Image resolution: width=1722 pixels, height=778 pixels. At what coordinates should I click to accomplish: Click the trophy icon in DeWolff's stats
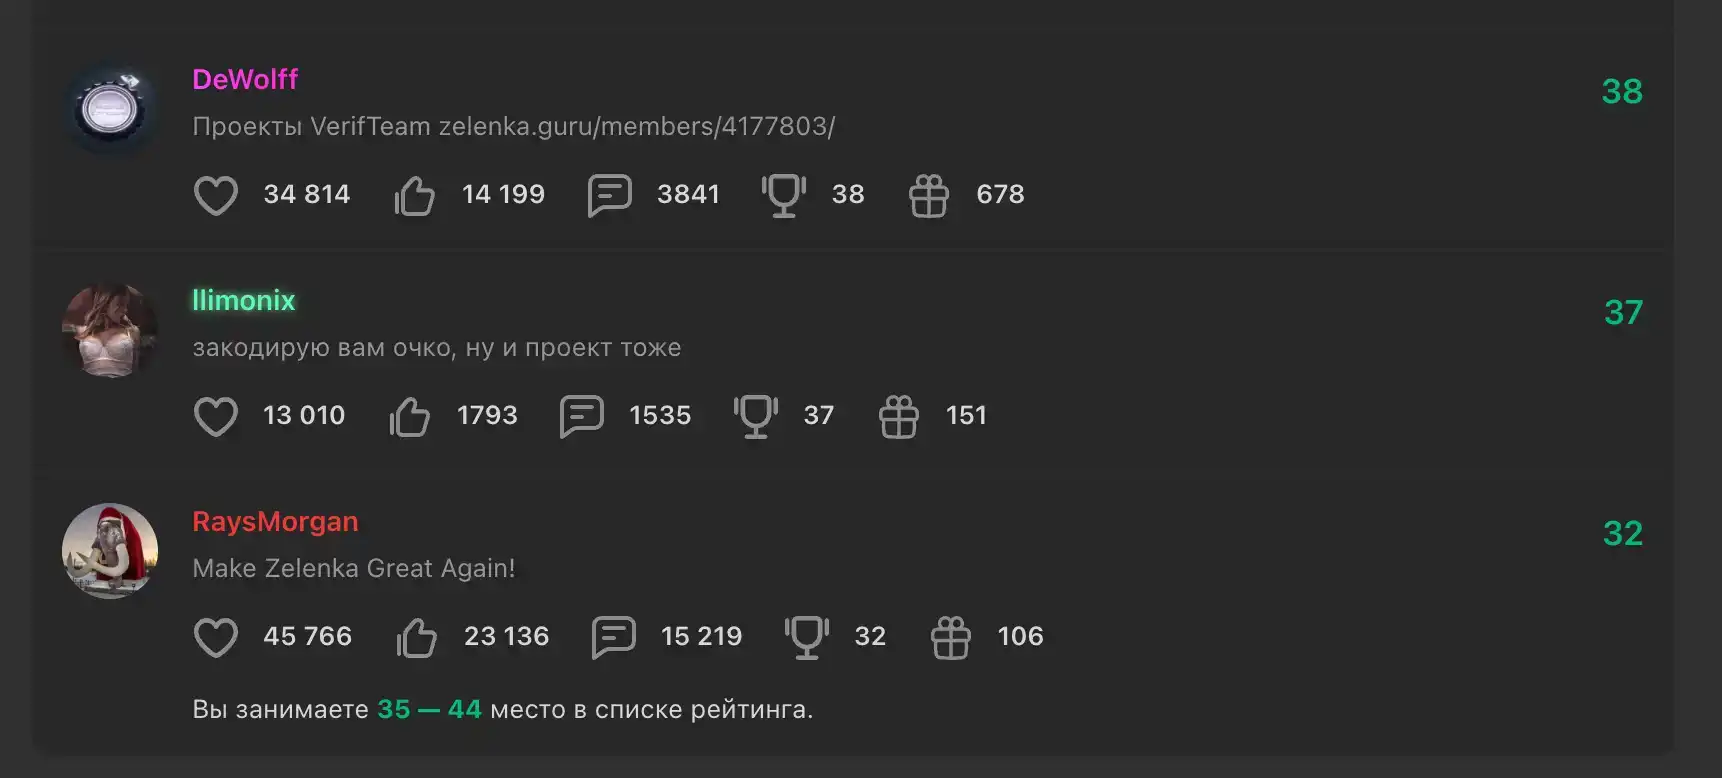pos(784,195)
